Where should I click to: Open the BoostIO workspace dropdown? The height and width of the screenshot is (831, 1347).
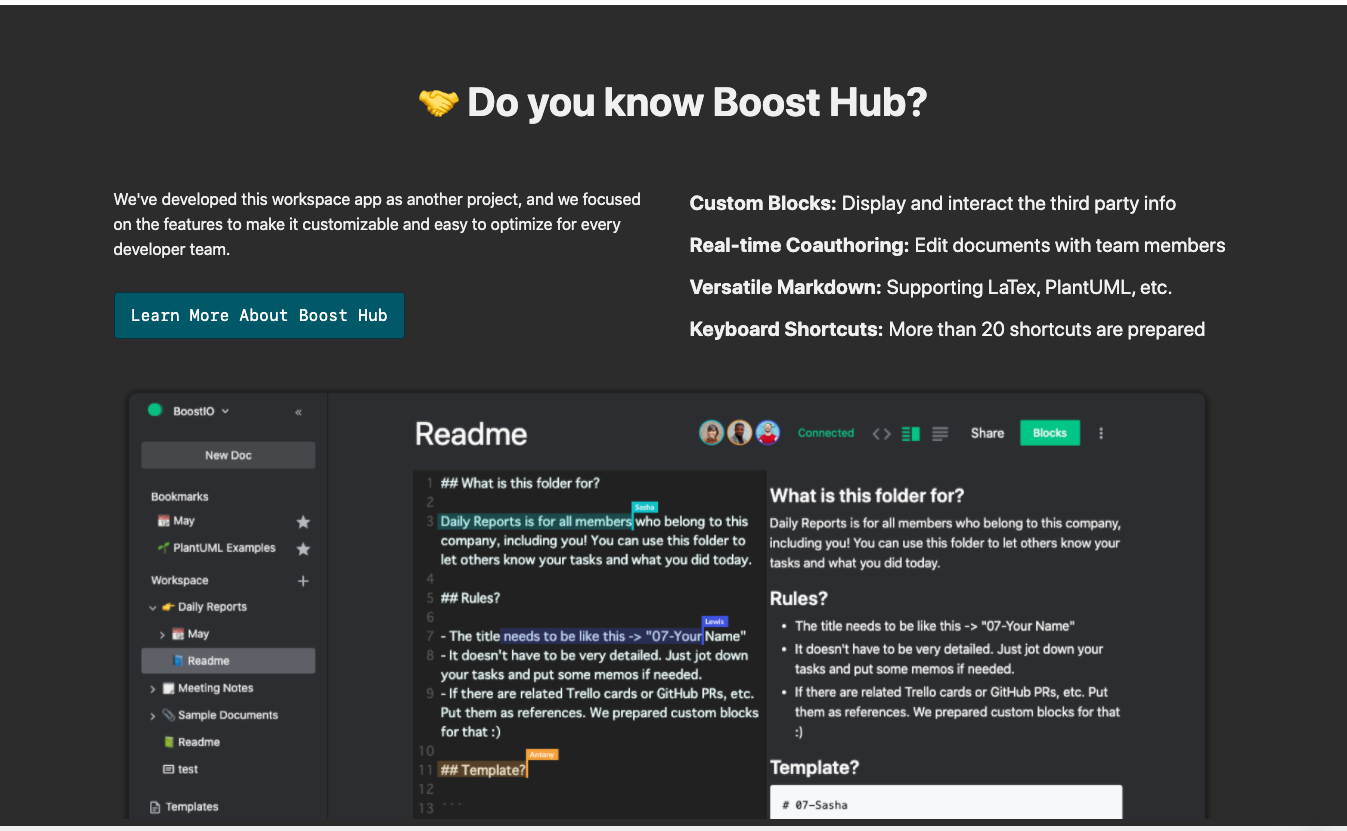point(201,411)
